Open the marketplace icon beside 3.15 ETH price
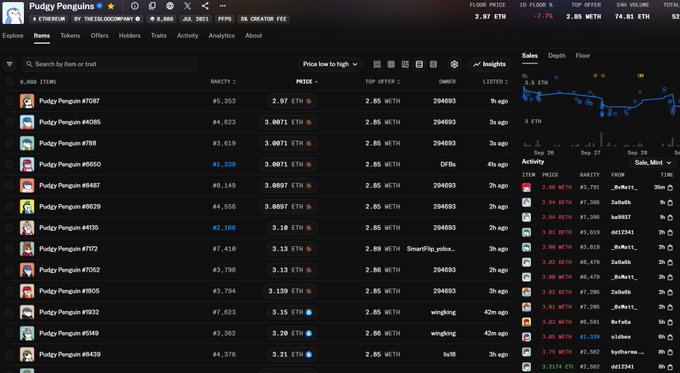The height and width of the screenshot is (373, 680). tap(309, 312)
